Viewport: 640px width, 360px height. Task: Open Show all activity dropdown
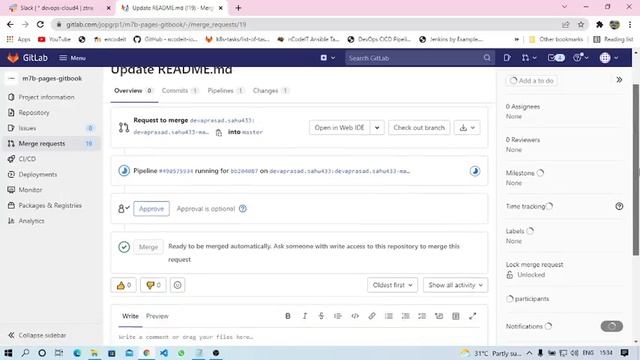[456, 285]
